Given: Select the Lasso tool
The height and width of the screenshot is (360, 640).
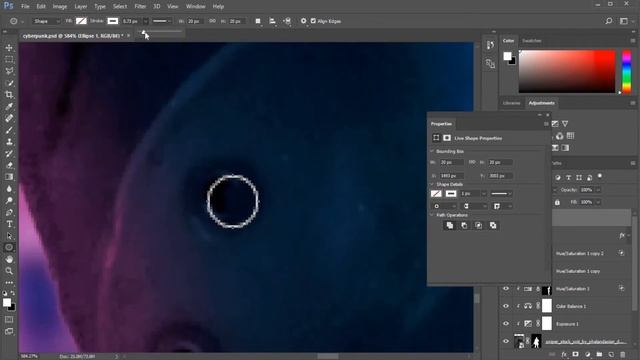Looking at the screenshot, I should pyautogui.click(x=9, y=71).
